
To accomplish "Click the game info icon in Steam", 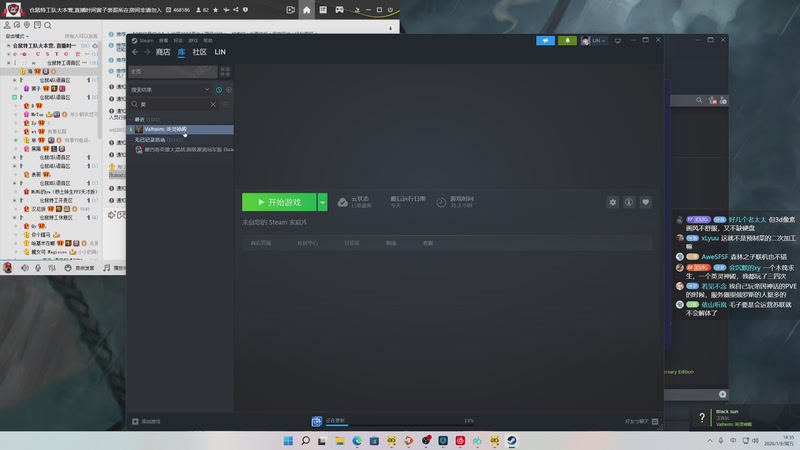I will [x=629, y=202].
